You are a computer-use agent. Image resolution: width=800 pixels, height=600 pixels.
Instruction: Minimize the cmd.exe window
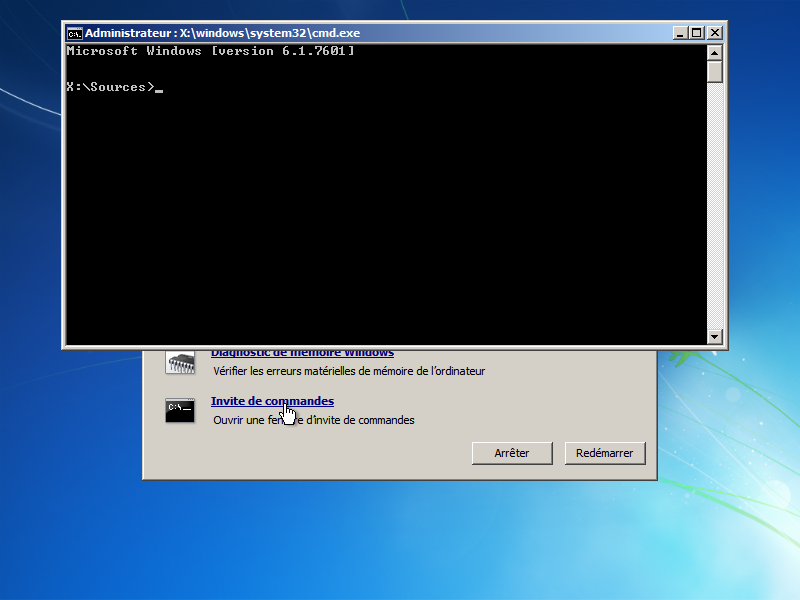tap(680, 33)
